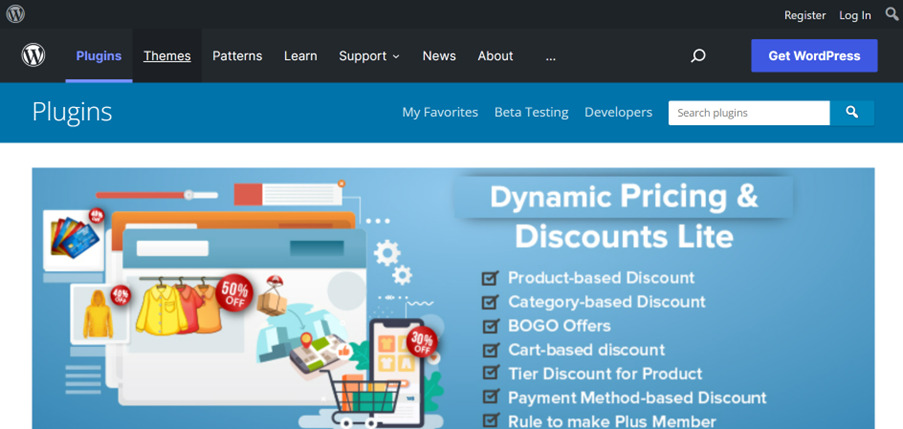Screen dimensions: 903x429
Task: Click the WordPress admin bar logo
Action: click(x=15, y=14)
